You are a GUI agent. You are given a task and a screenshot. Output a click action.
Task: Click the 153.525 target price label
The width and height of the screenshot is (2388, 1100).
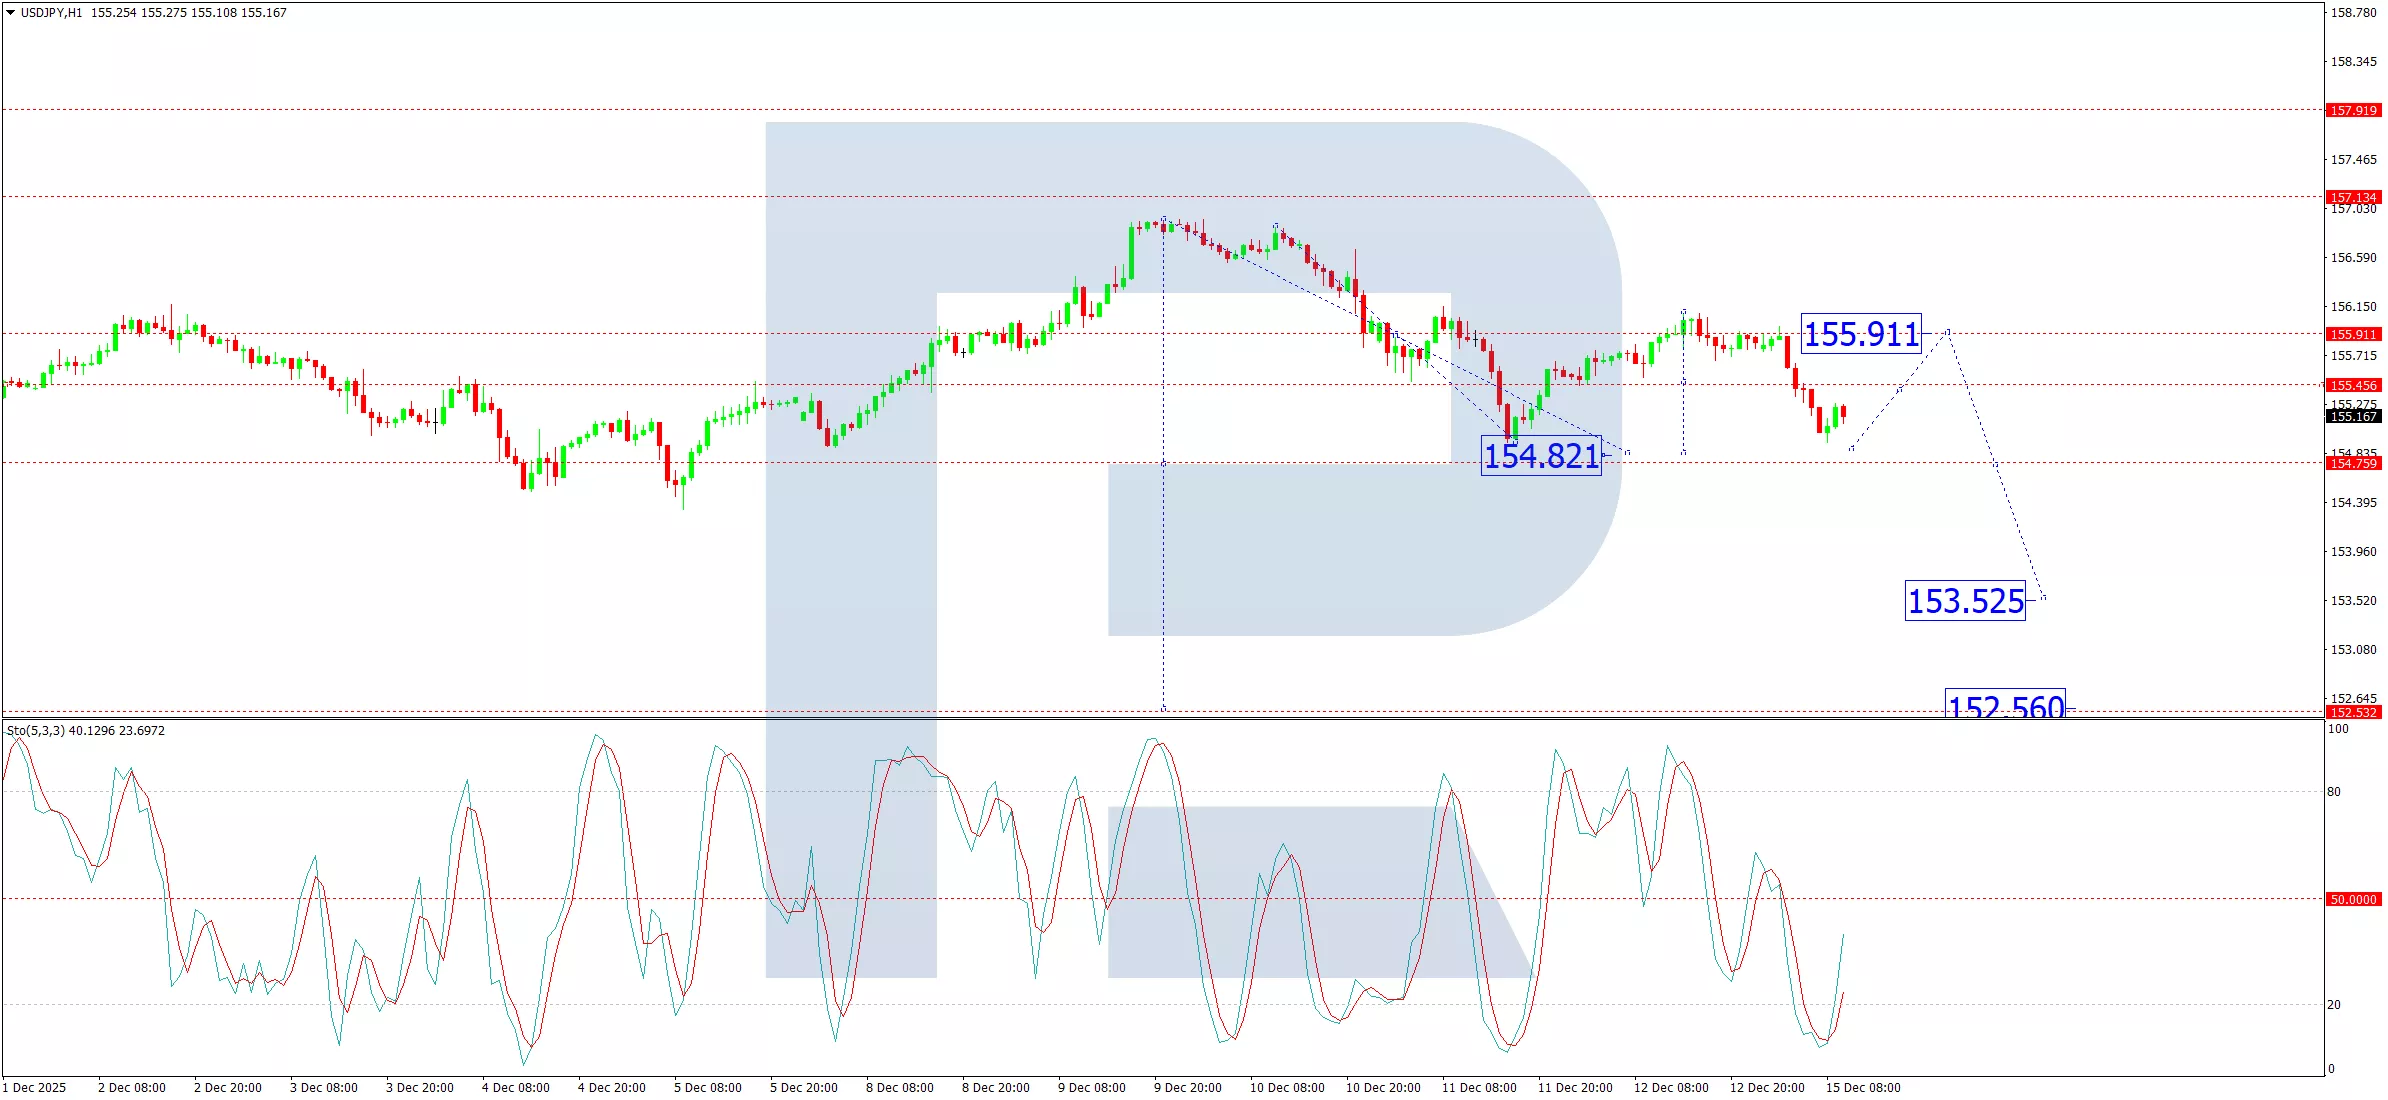click(1964, 601)
